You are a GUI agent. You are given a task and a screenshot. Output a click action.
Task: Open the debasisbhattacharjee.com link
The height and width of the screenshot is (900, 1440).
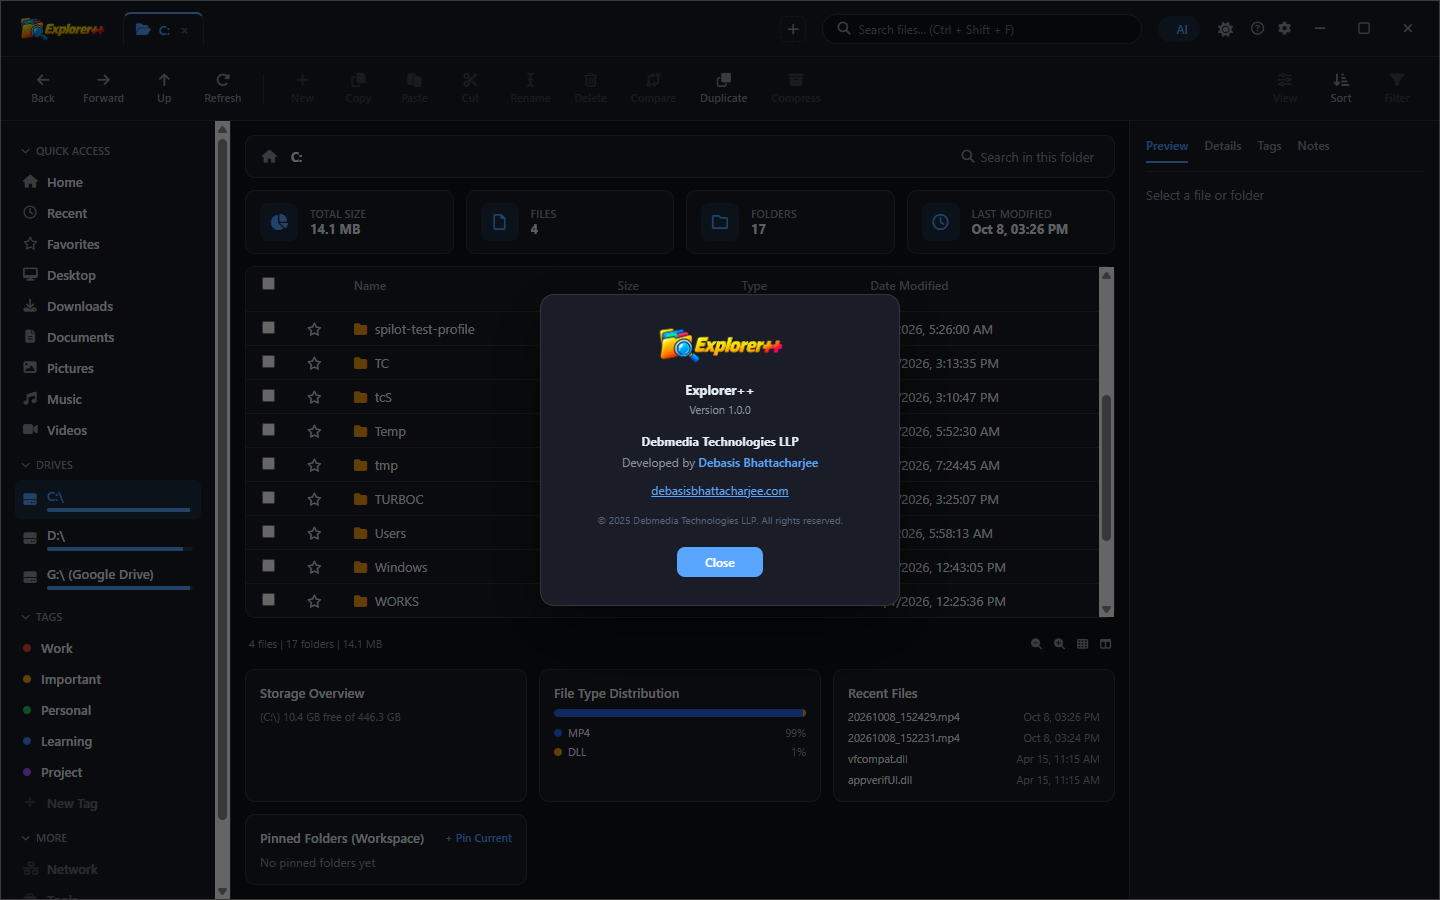(x=720, y=491)
